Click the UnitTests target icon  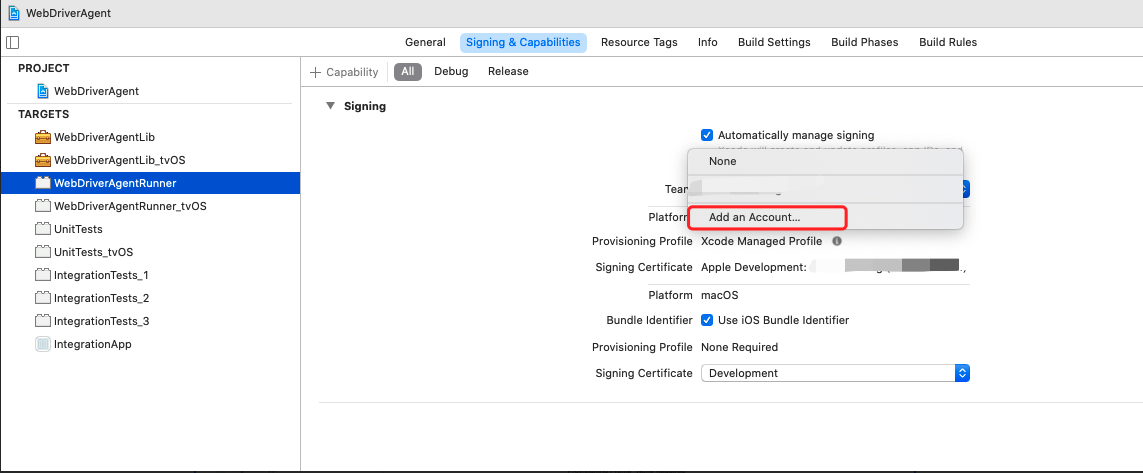(x=42, y=229)
